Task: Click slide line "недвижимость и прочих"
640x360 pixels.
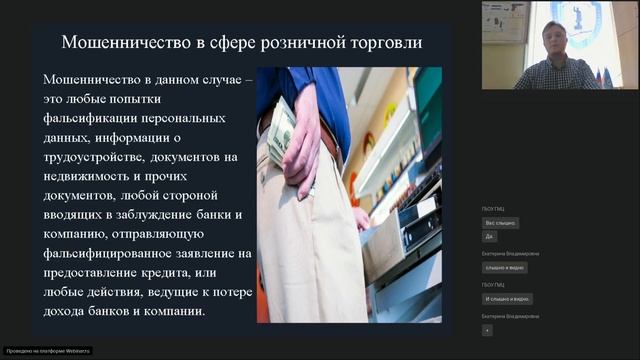Action: click(115, 176)
